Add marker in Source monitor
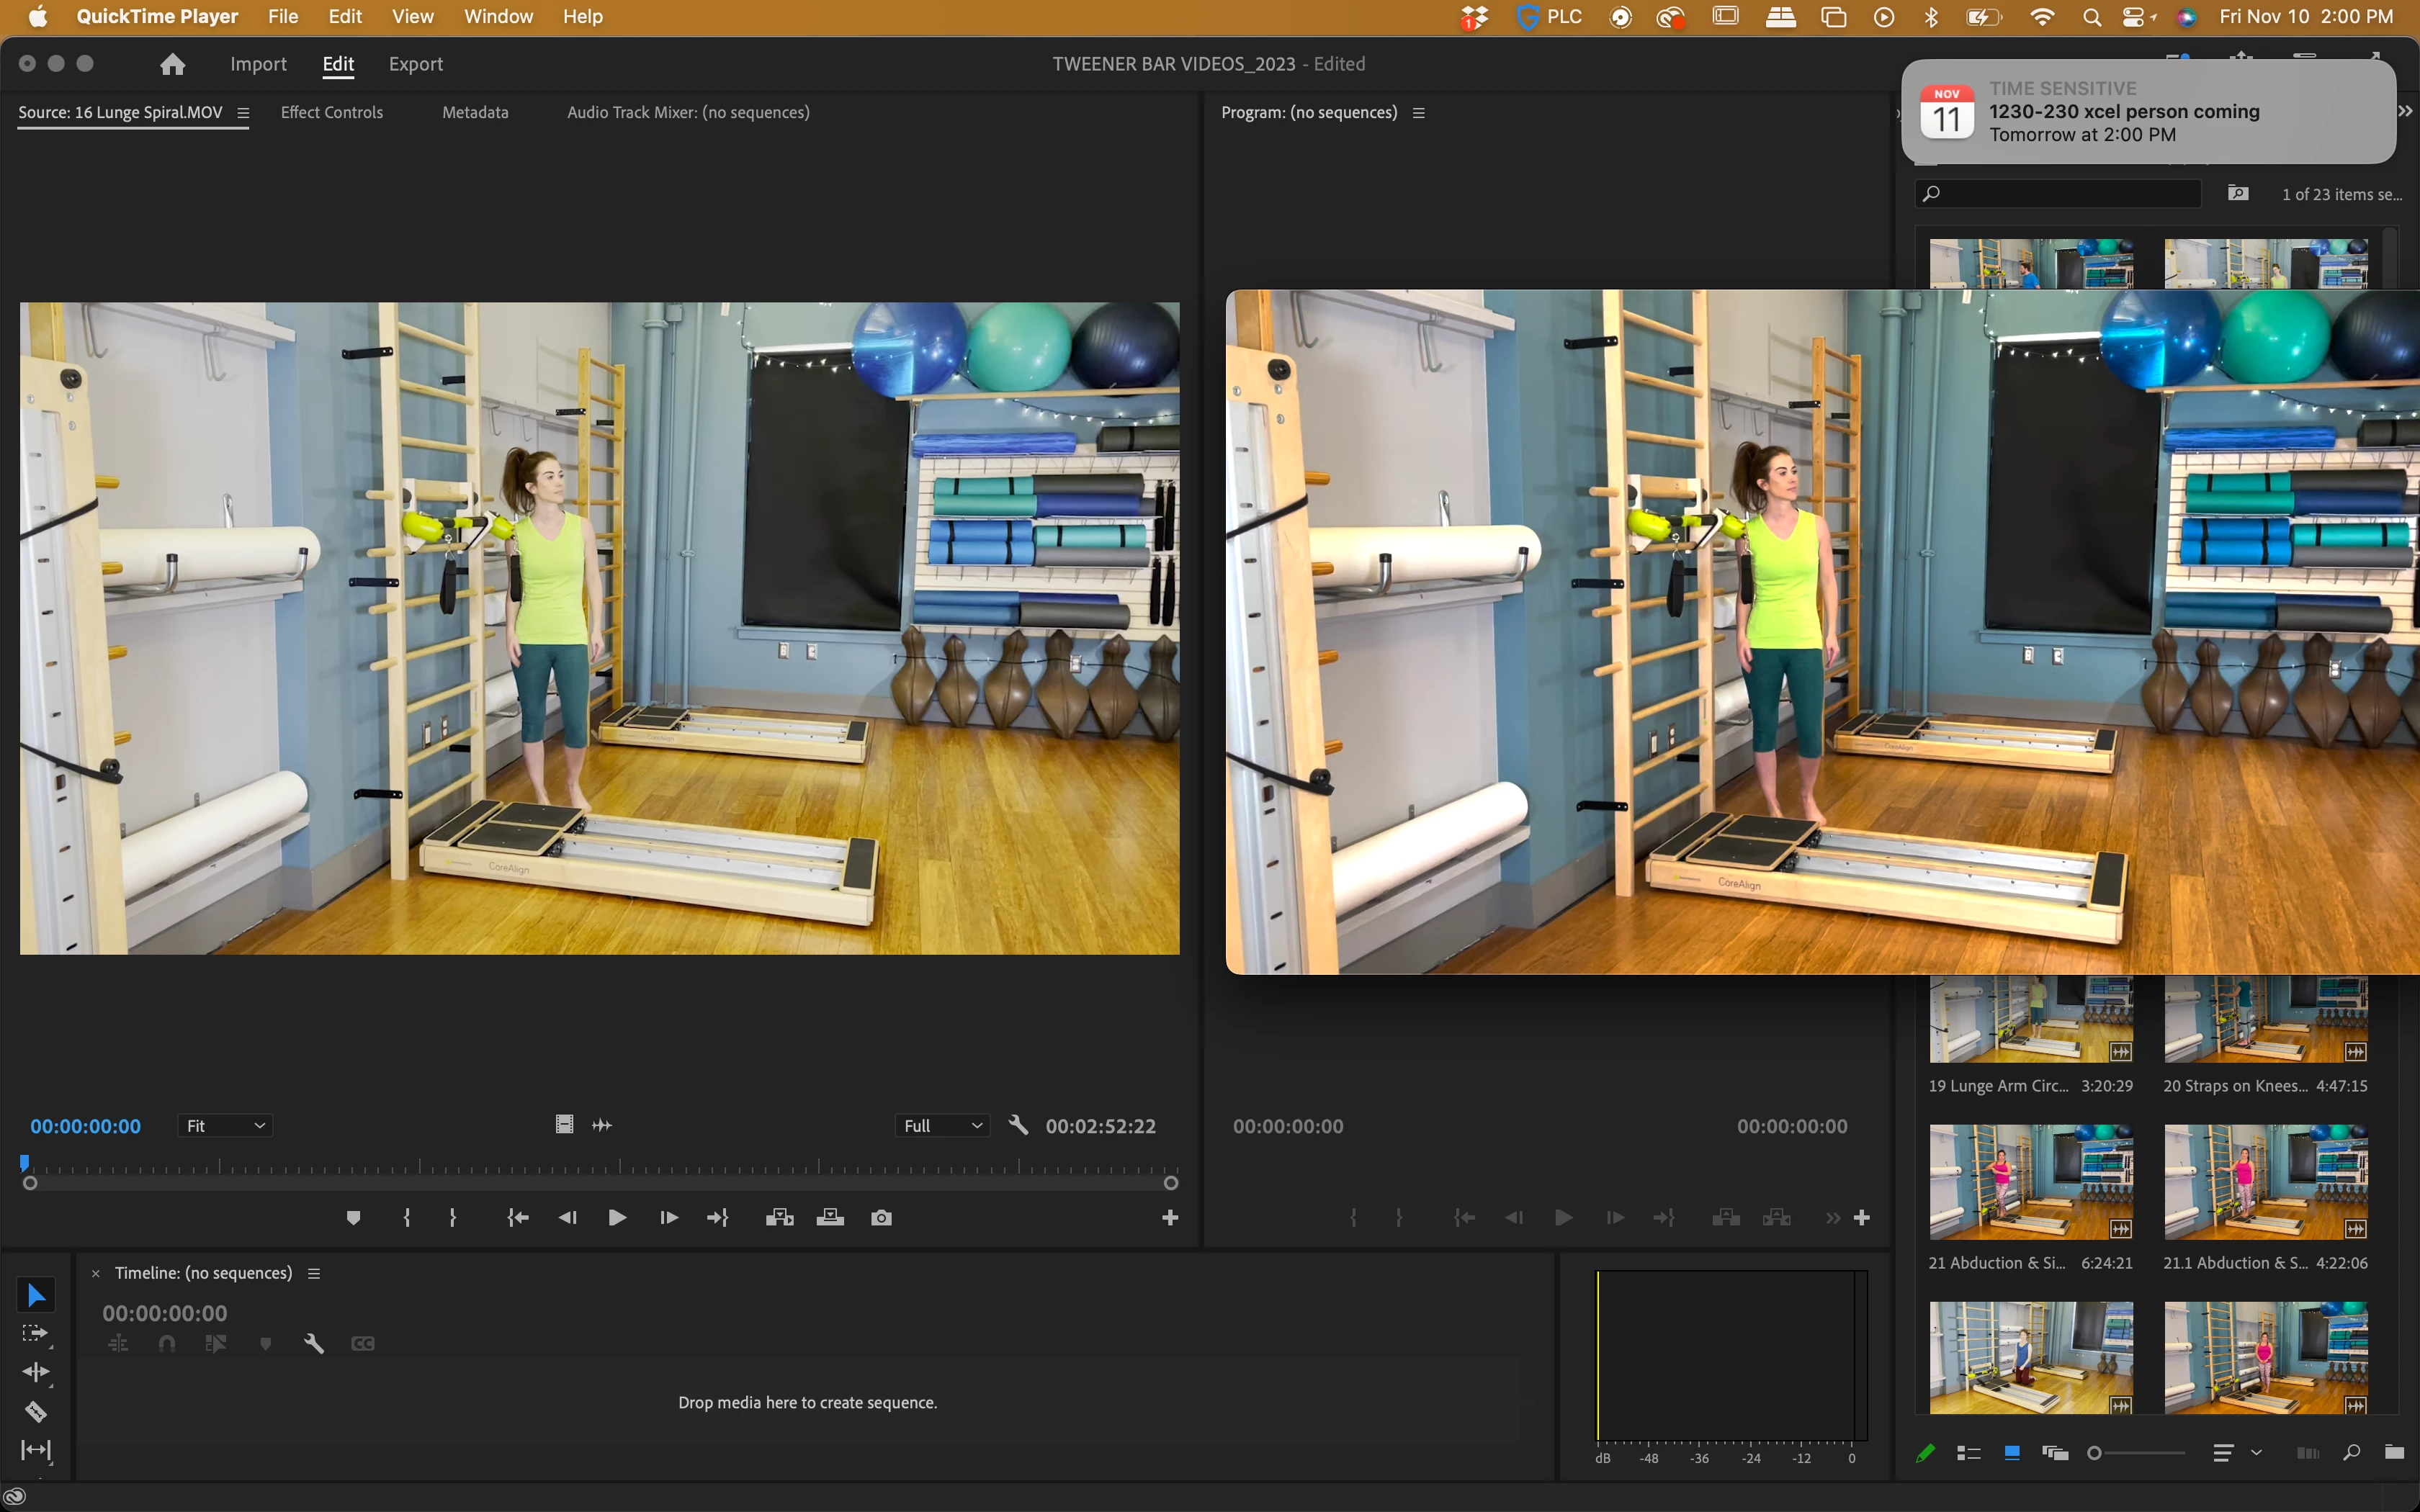 (x=353, y=1217)
